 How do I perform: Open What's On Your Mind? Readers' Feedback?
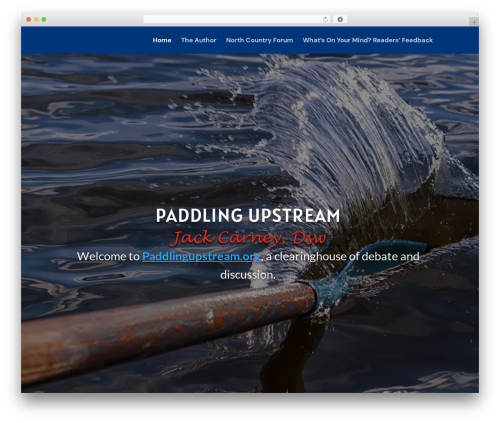(x=367, y=40)
